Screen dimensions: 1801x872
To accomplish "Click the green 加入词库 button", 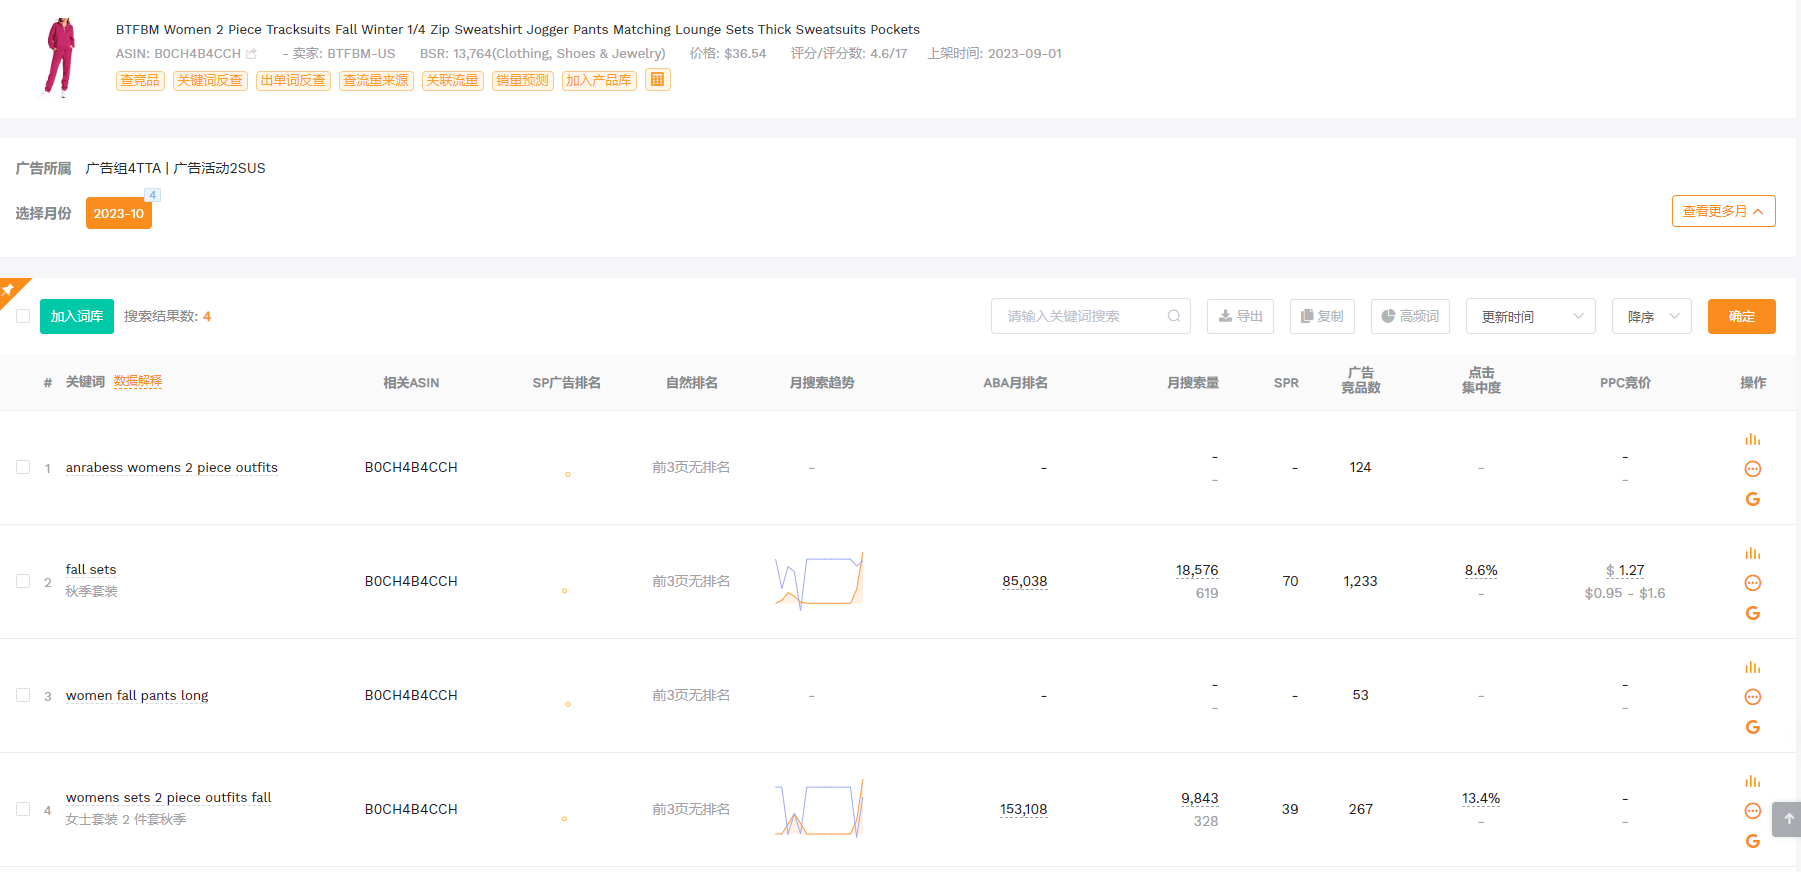I will click(77, 316).
